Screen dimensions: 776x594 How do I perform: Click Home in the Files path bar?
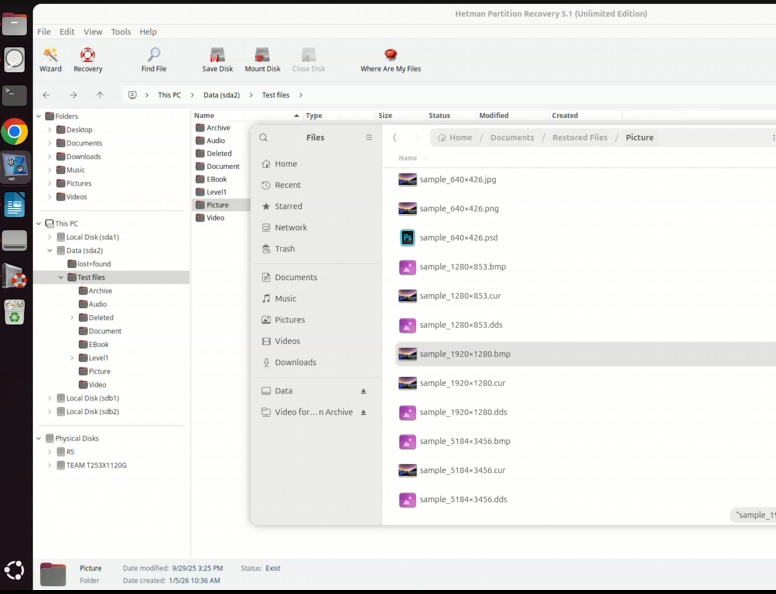coord(455,138)
